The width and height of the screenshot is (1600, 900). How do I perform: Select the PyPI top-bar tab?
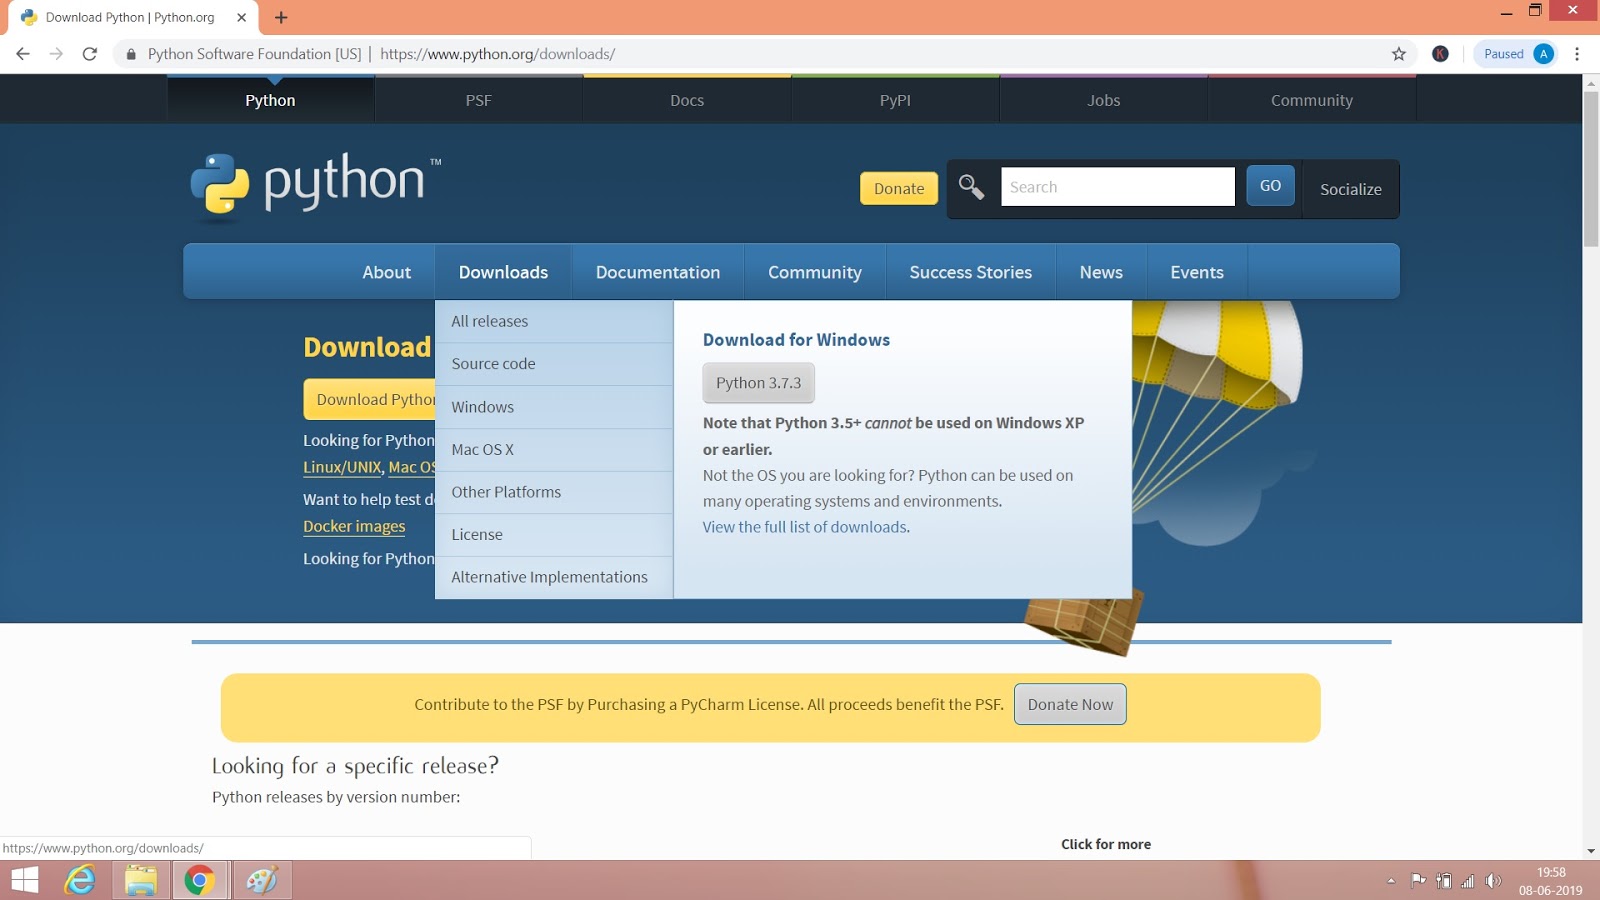pos(895,100)
